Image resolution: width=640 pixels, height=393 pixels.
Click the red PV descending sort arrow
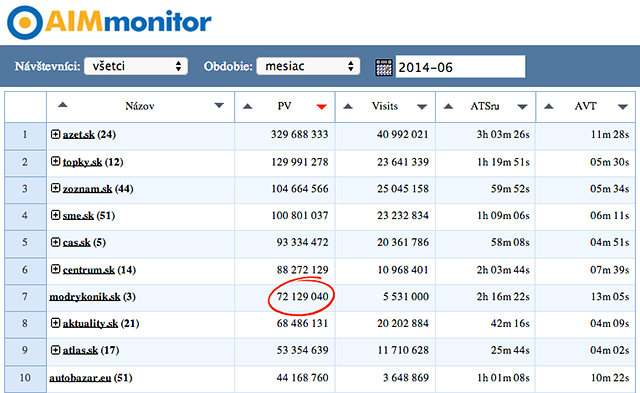pyautogui.click(x=322, y=107)
